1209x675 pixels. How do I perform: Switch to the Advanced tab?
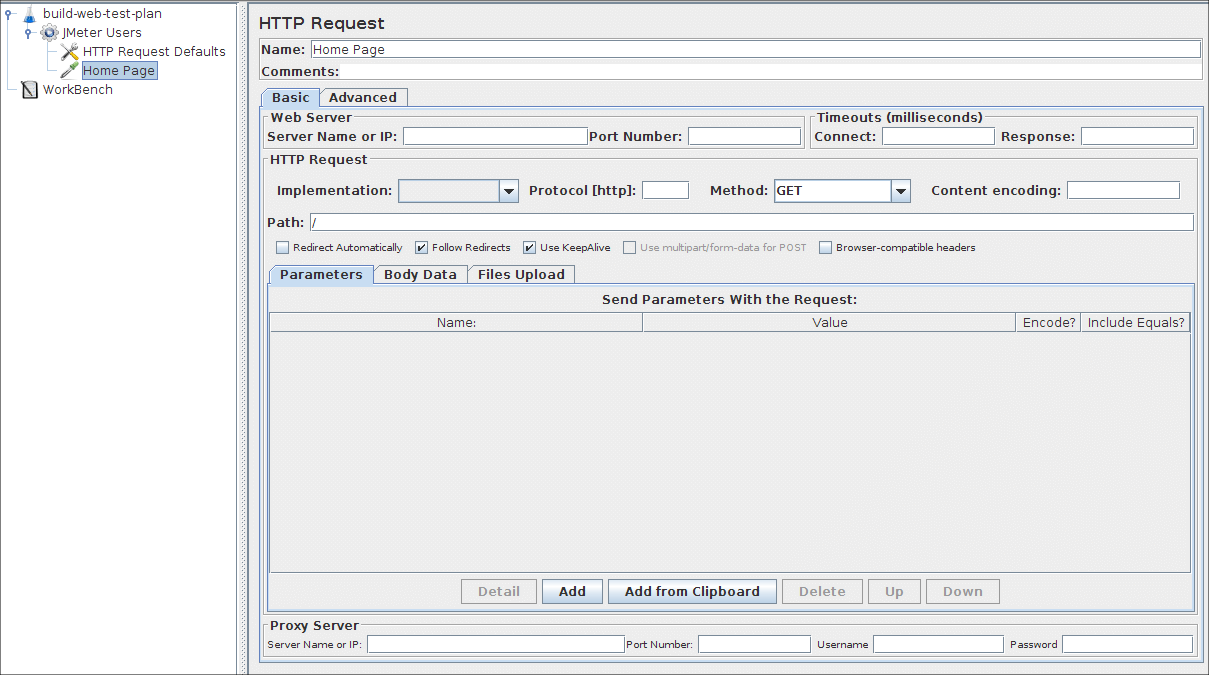click(363, 97)
